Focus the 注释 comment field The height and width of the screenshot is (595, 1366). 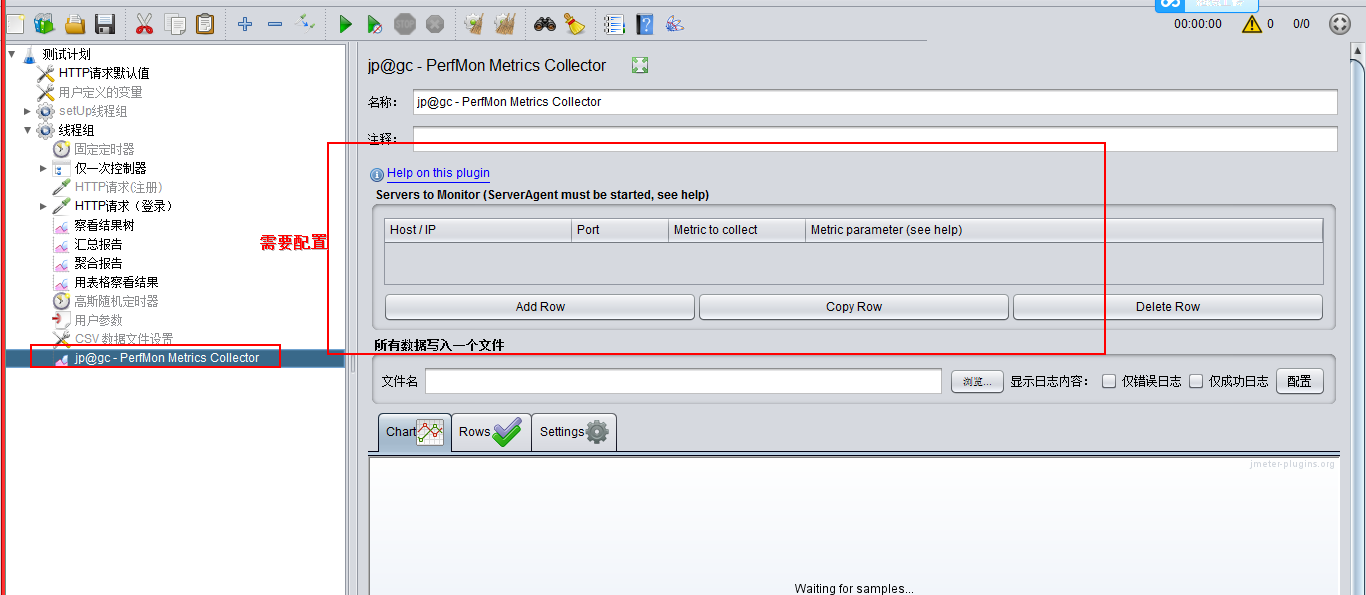875,139
